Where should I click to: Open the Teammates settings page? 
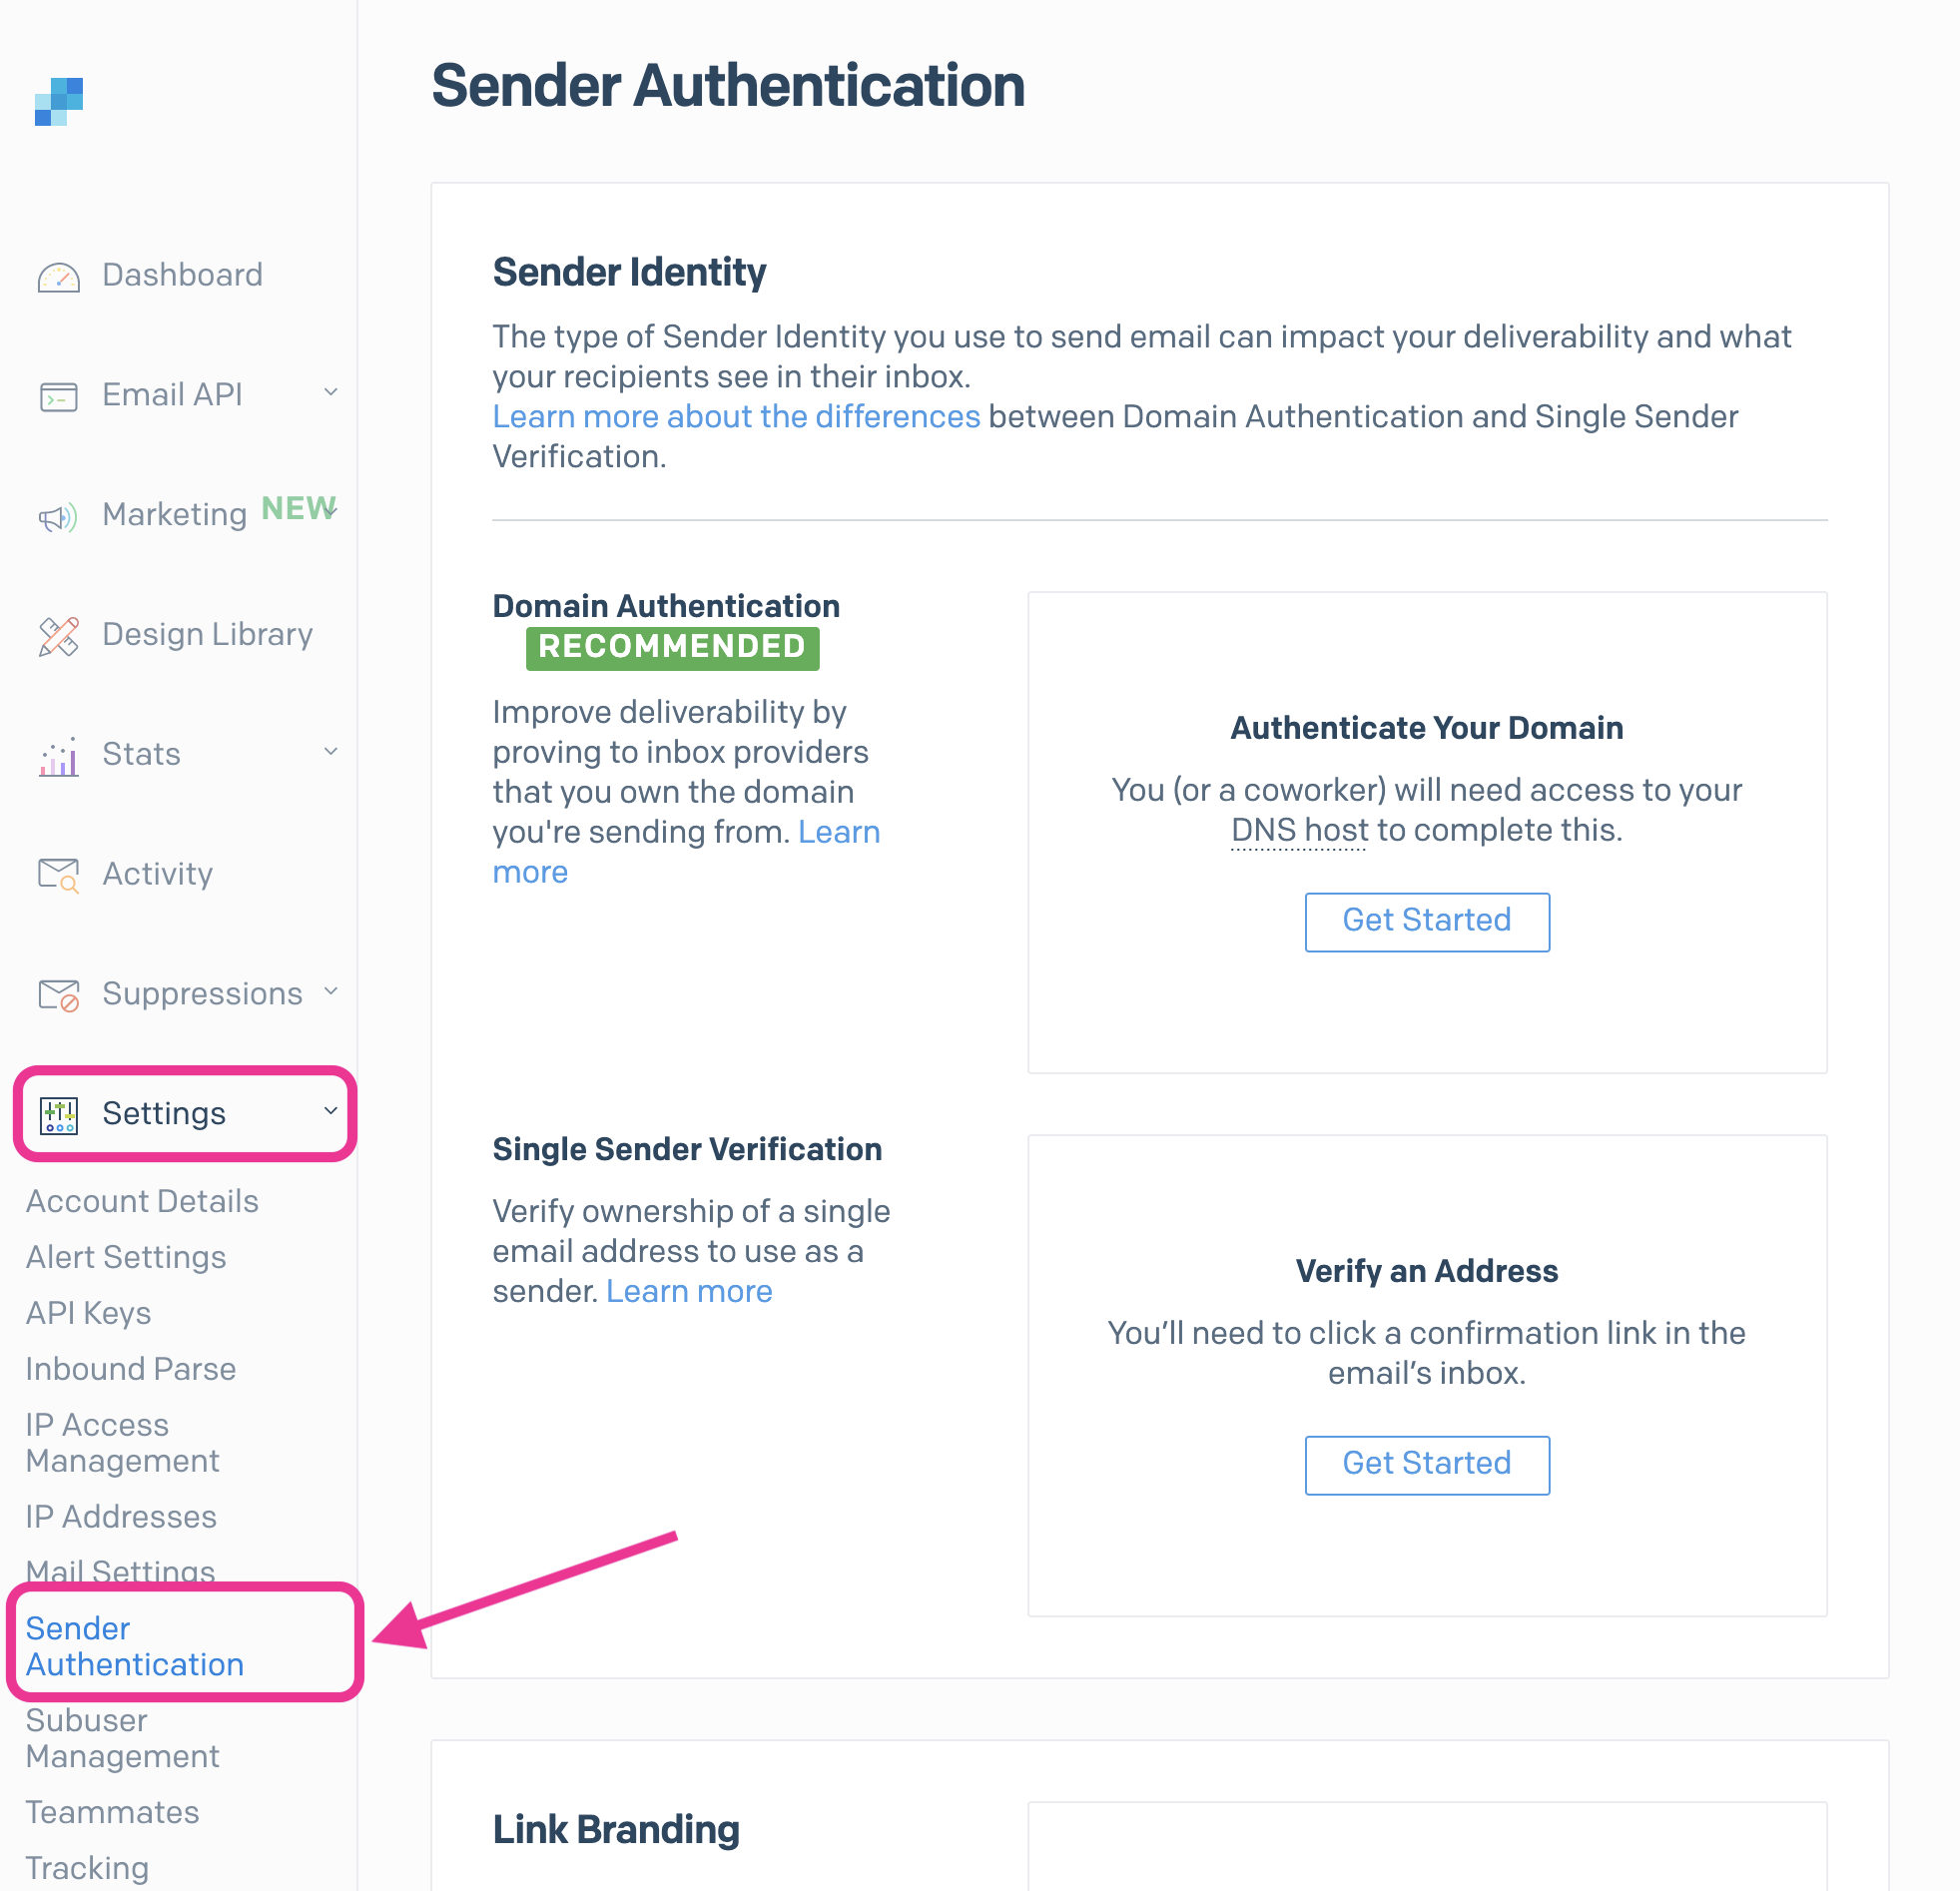111,1812
